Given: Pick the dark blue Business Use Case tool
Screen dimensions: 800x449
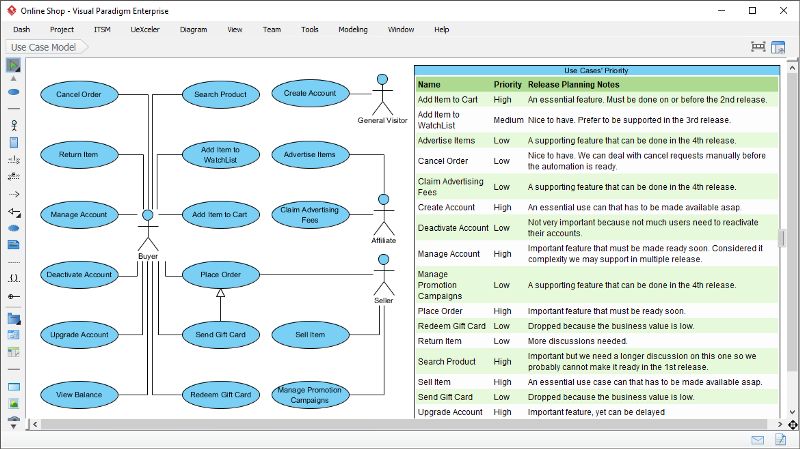Looking at the screenshot, I should [14, 228].
